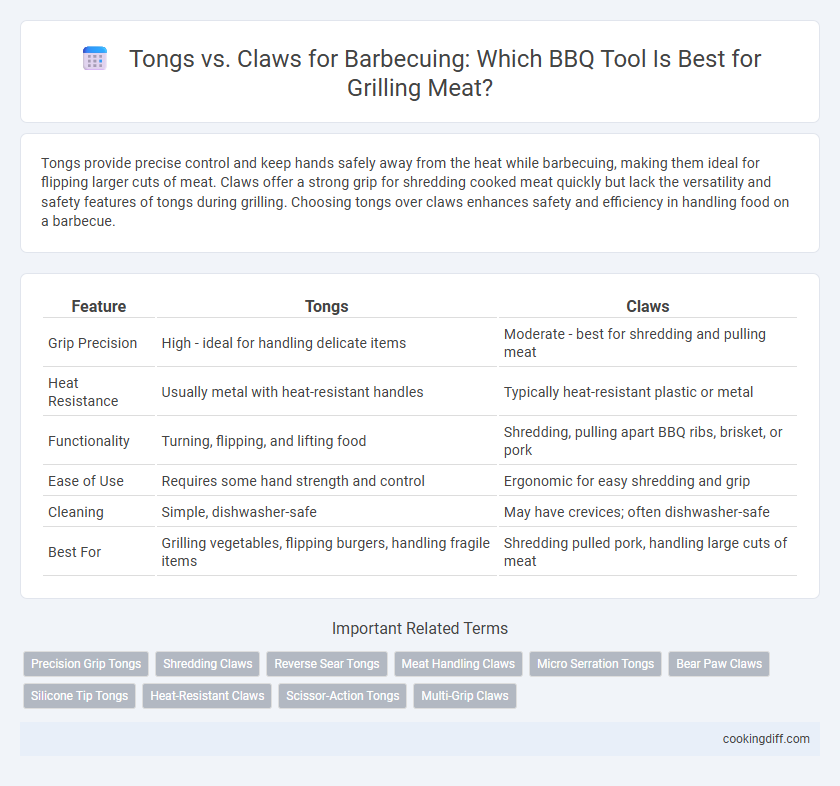Viewport: 840px width, 786px height.
Task: Open the Heat-Resistant Claws tag
Action: [x=207, y=696]
